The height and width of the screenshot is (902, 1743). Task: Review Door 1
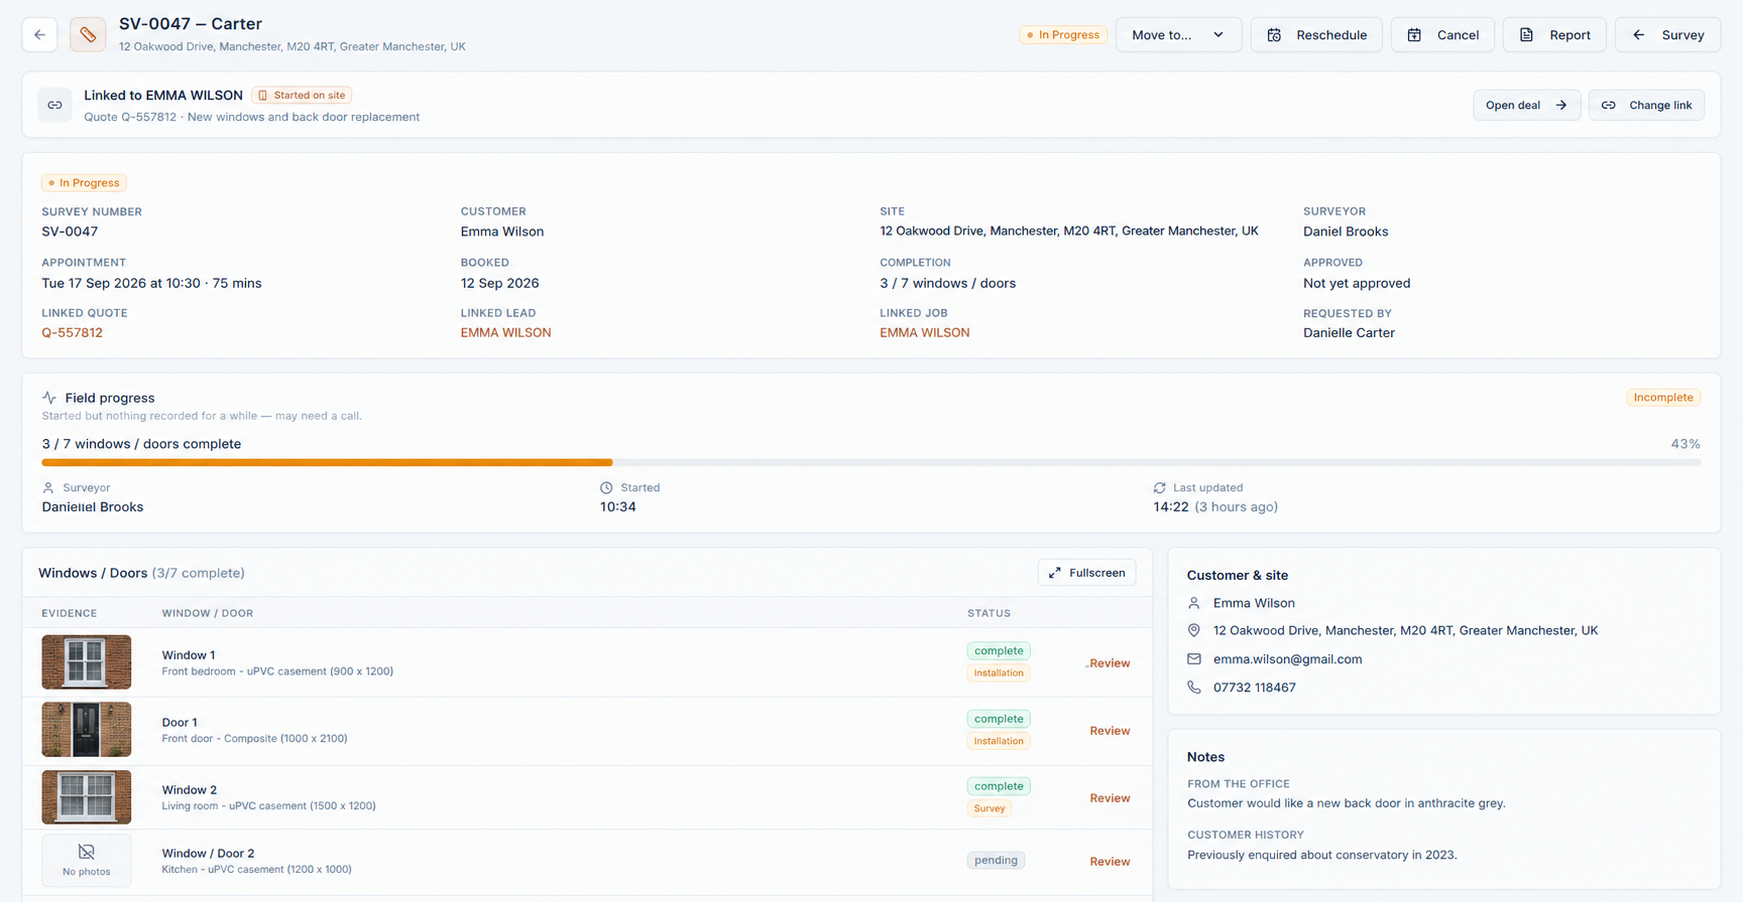click(1109, 731)
